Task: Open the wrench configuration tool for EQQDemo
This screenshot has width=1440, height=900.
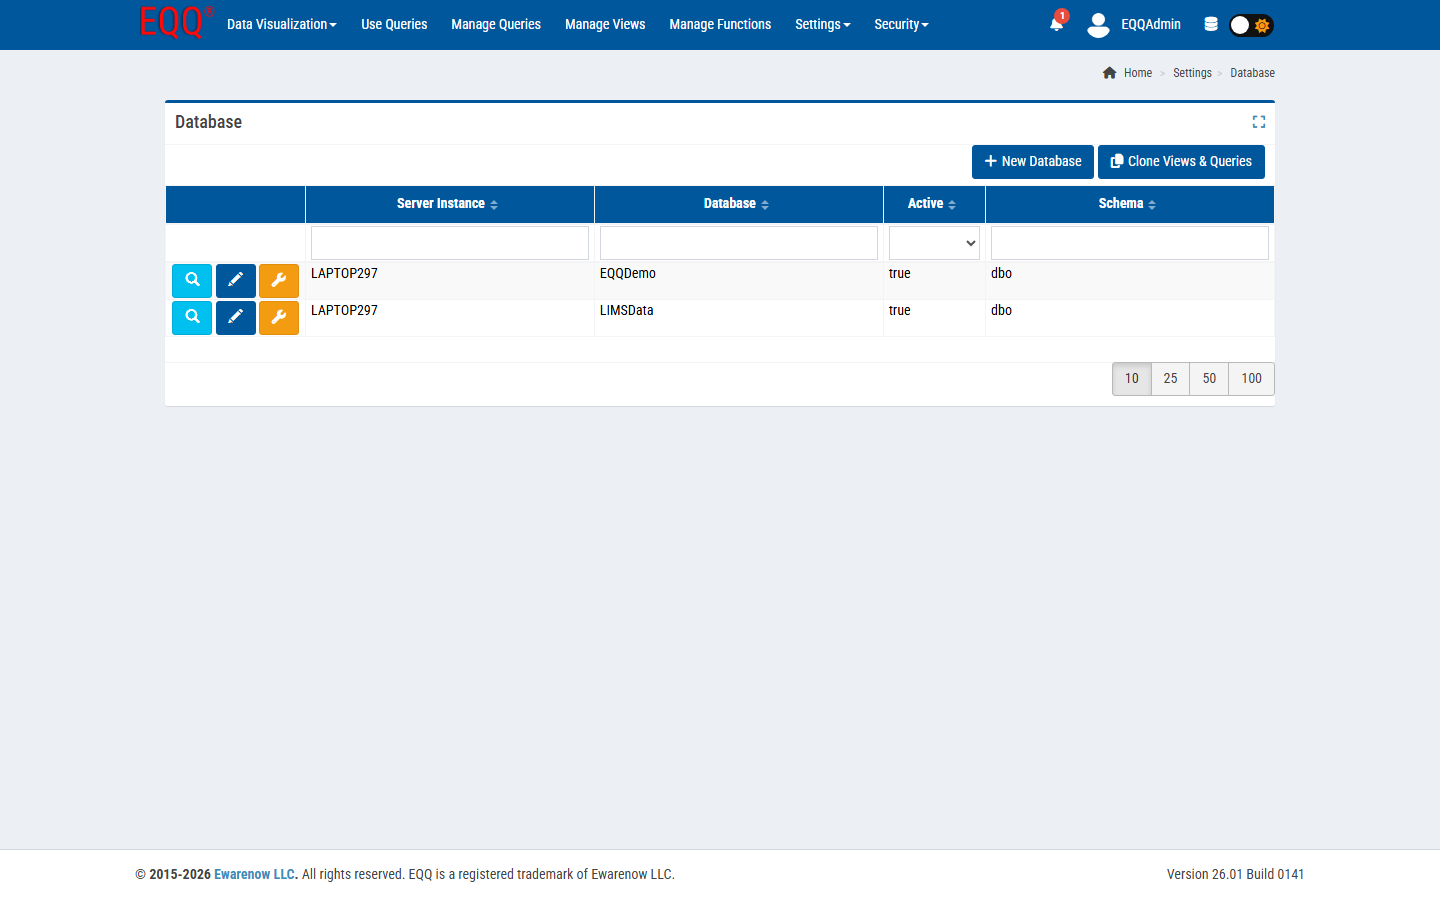Action: 278,280
